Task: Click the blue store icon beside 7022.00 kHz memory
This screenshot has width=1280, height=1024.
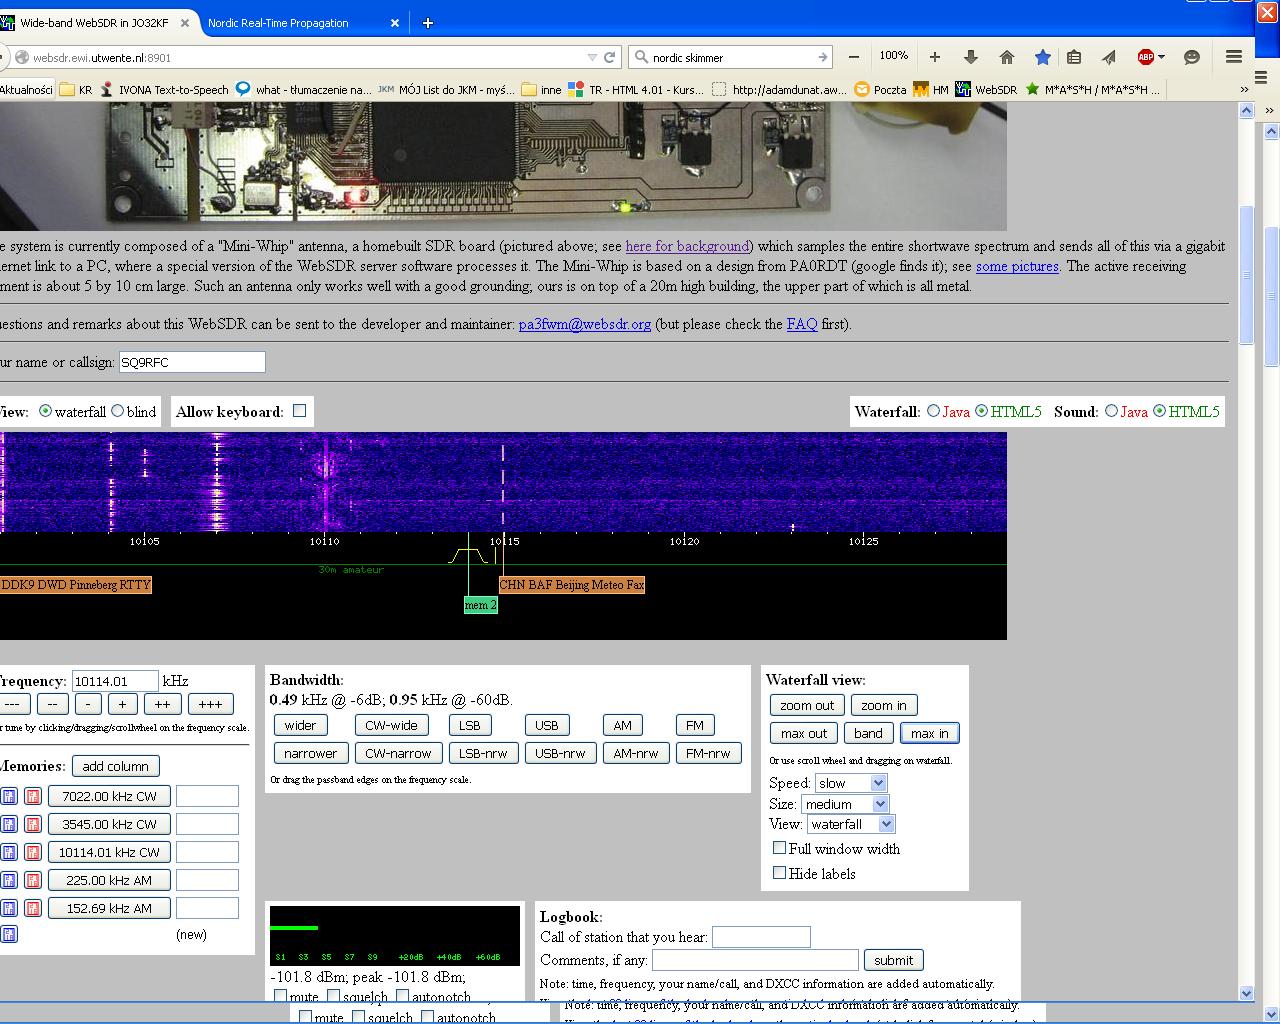Action: (9, 797)
